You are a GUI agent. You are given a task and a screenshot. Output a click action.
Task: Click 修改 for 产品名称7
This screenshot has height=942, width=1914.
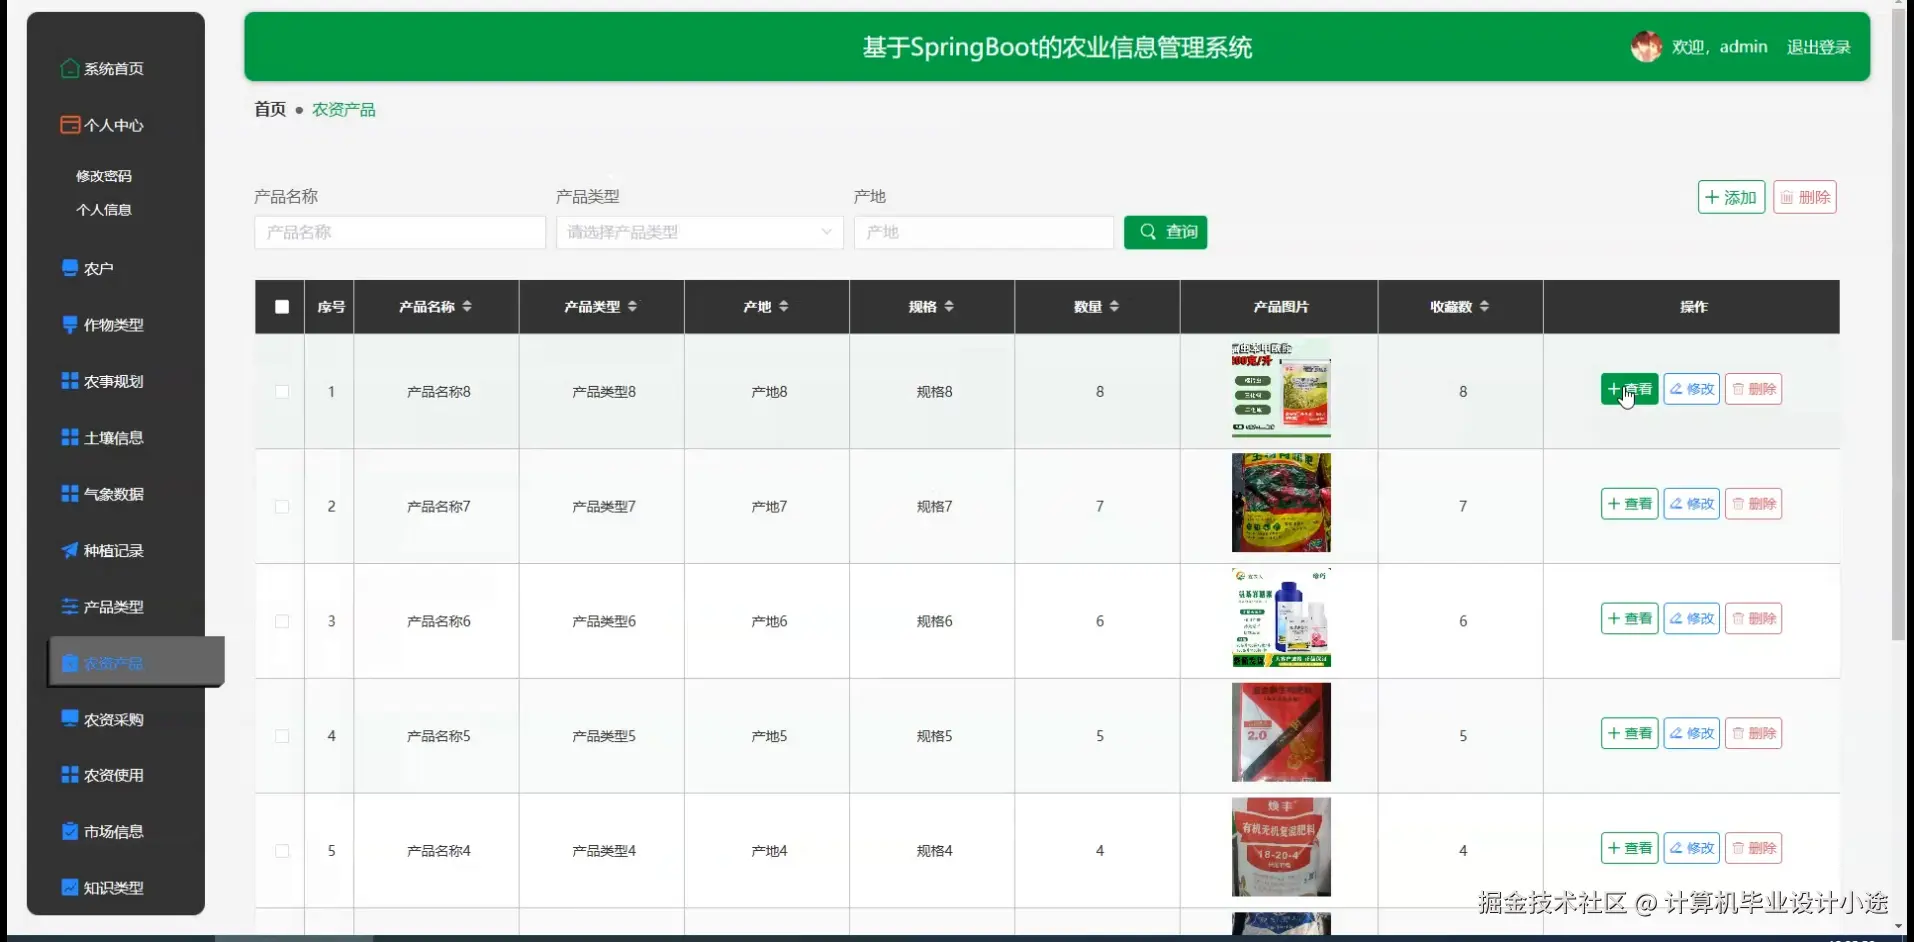point(1691,504)
